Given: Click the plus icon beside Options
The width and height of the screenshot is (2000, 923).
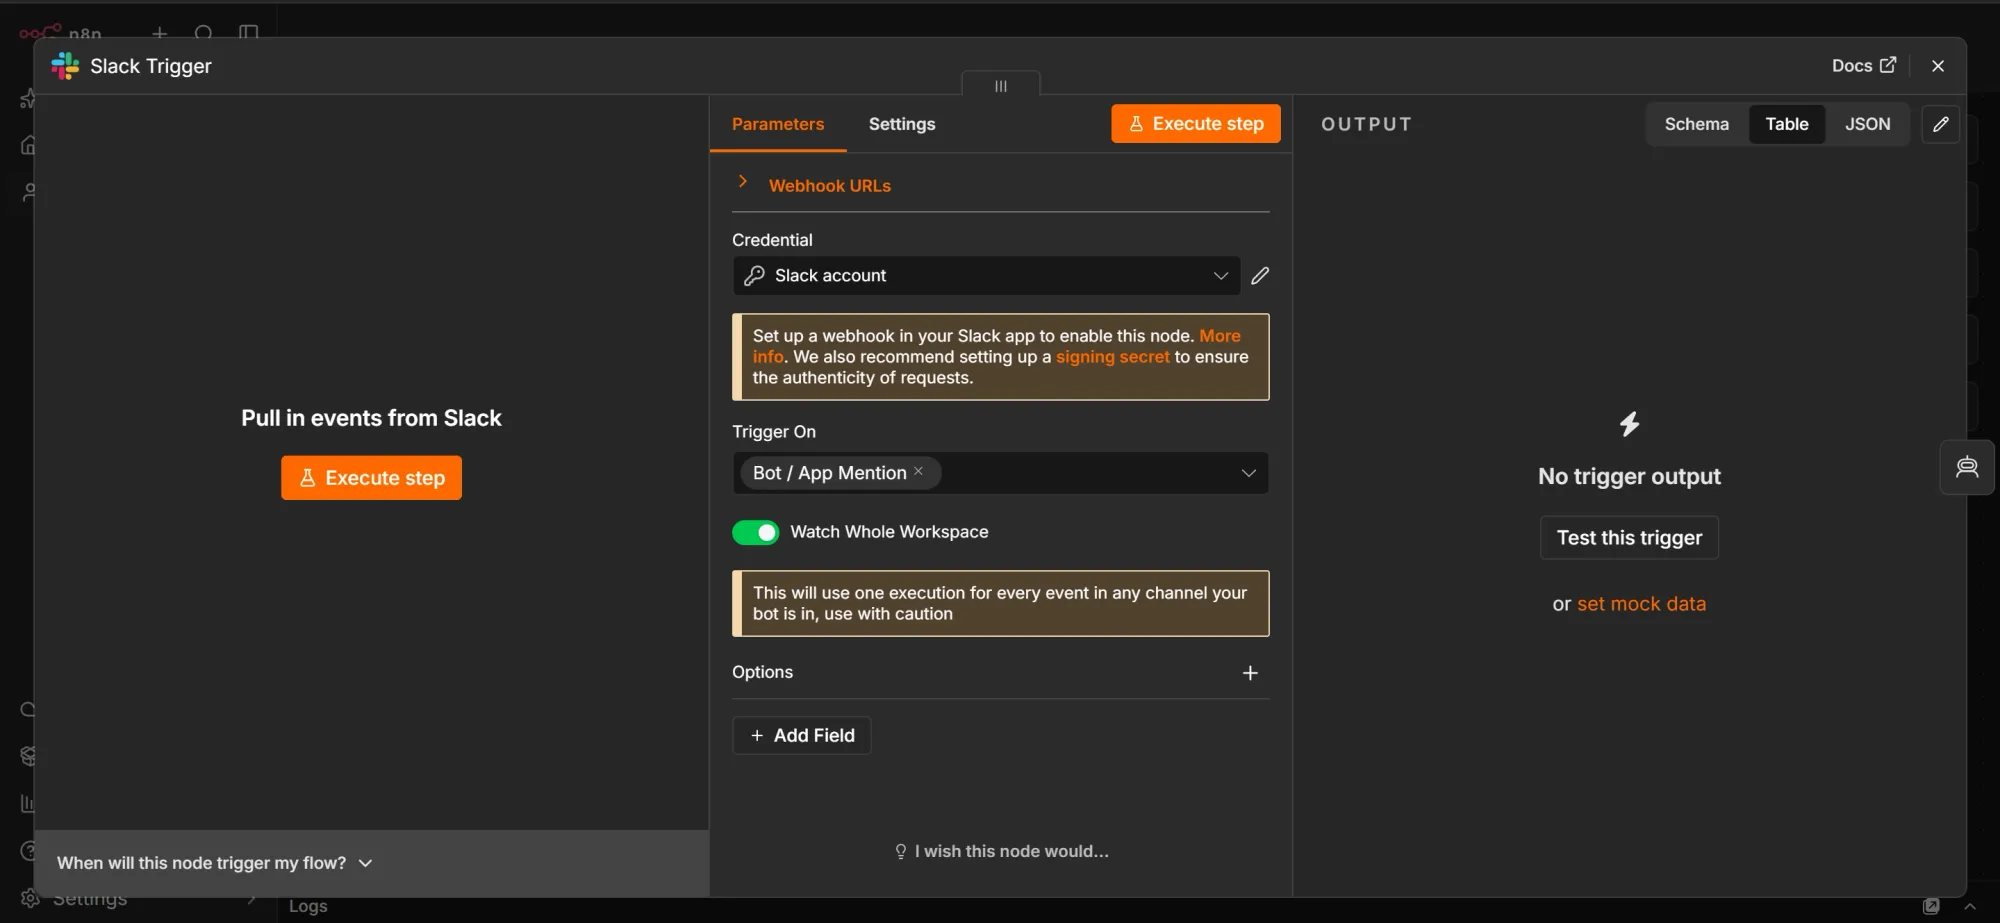Looking at the screenshot, I should pos(1250,673).
